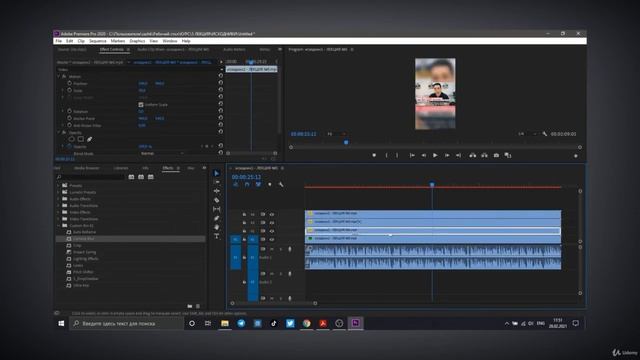Step forward one frame in Program monitor
This screenshot has height=360, width=640.
coord(447,156)
